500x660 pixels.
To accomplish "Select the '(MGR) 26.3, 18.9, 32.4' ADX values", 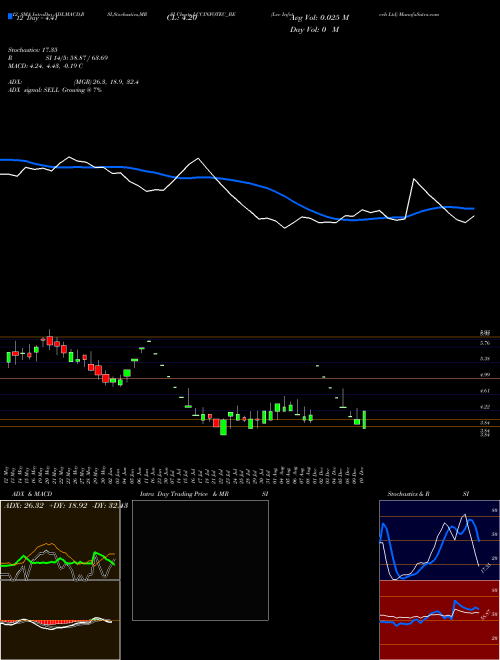I will click(x=106, y=82).
